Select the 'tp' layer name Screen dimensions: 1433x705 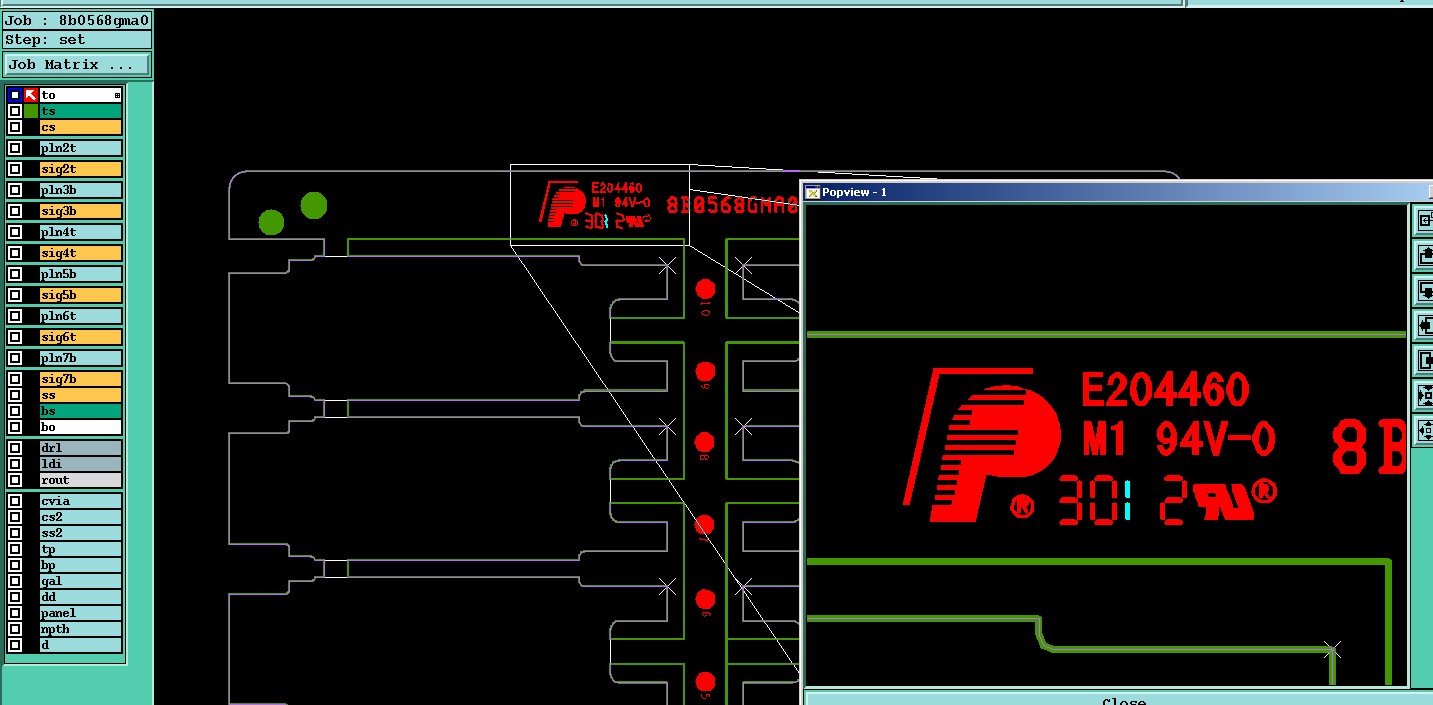(81, 549)
